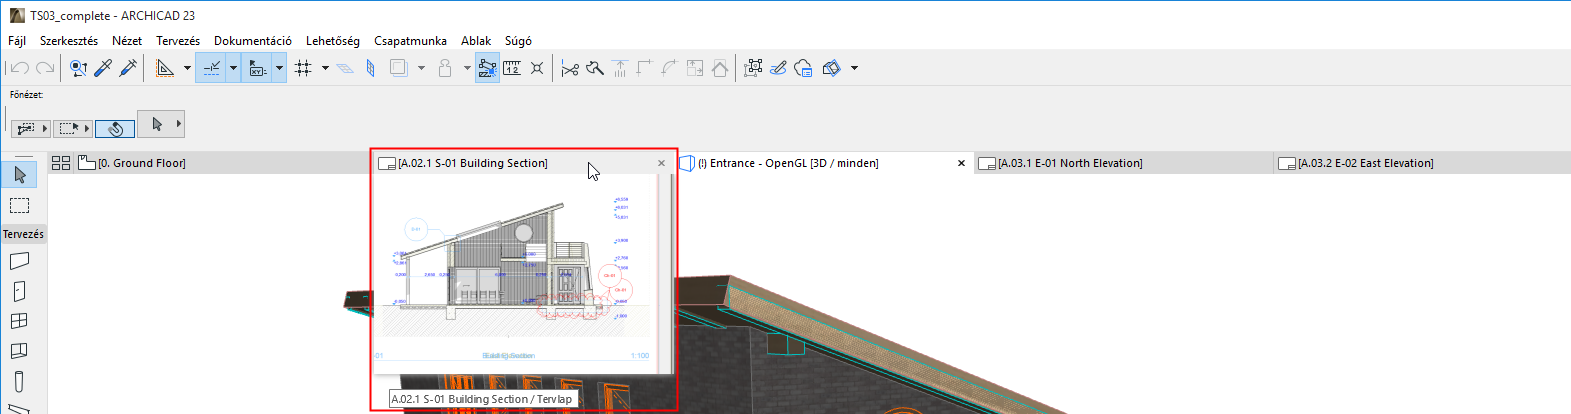Switch to the 0. Ground Floor tab
The width and height of the screenshot is (1571, 414).
point(224,163)
